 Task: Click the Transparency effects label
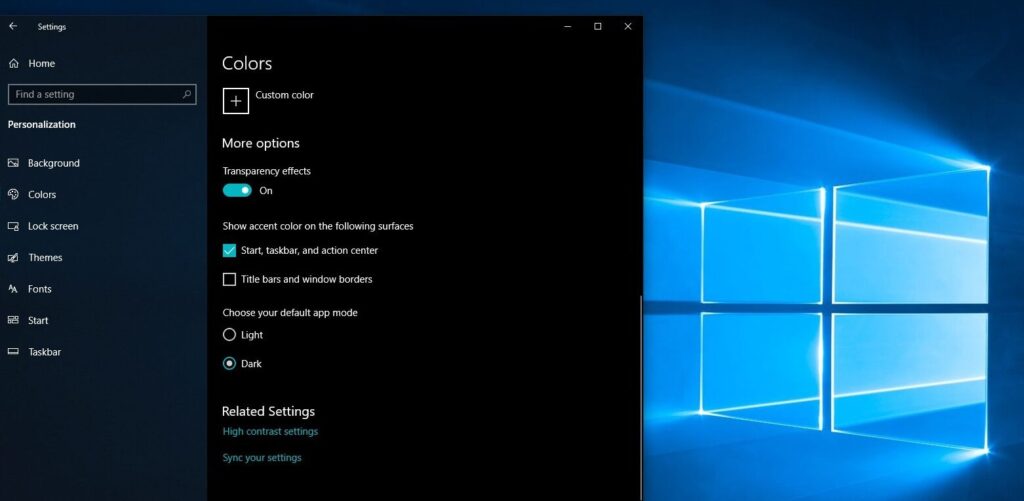point(266,170)
